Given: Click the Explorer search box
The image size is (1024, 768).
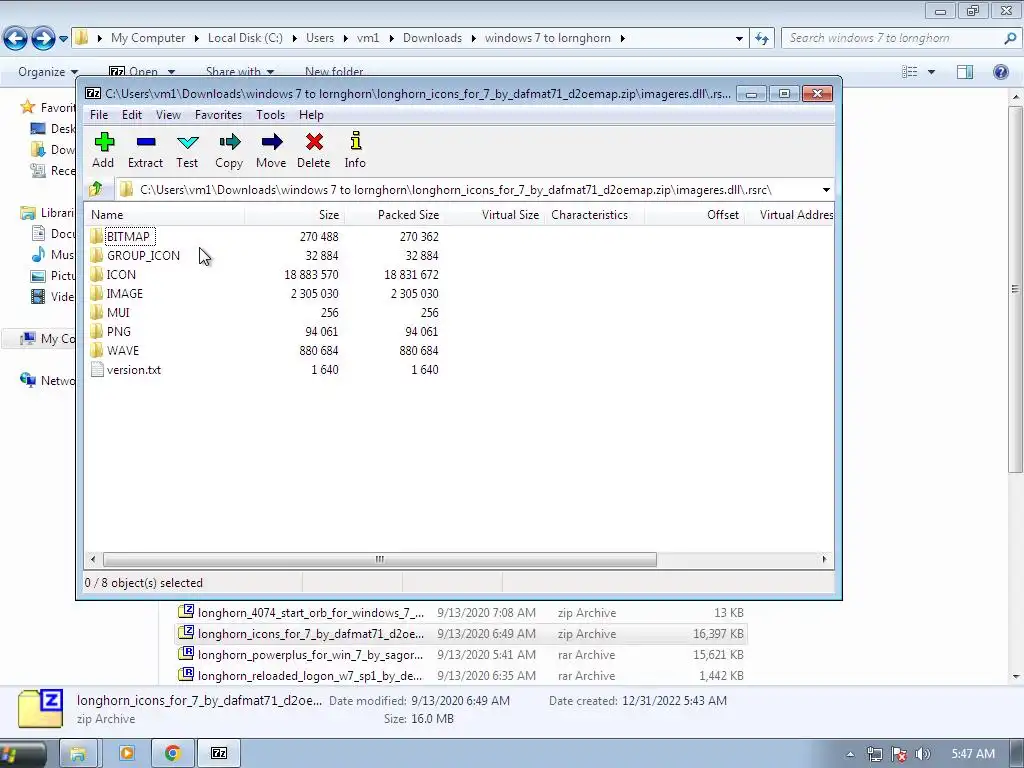Looking at the screenshot, I should [900, 39].
